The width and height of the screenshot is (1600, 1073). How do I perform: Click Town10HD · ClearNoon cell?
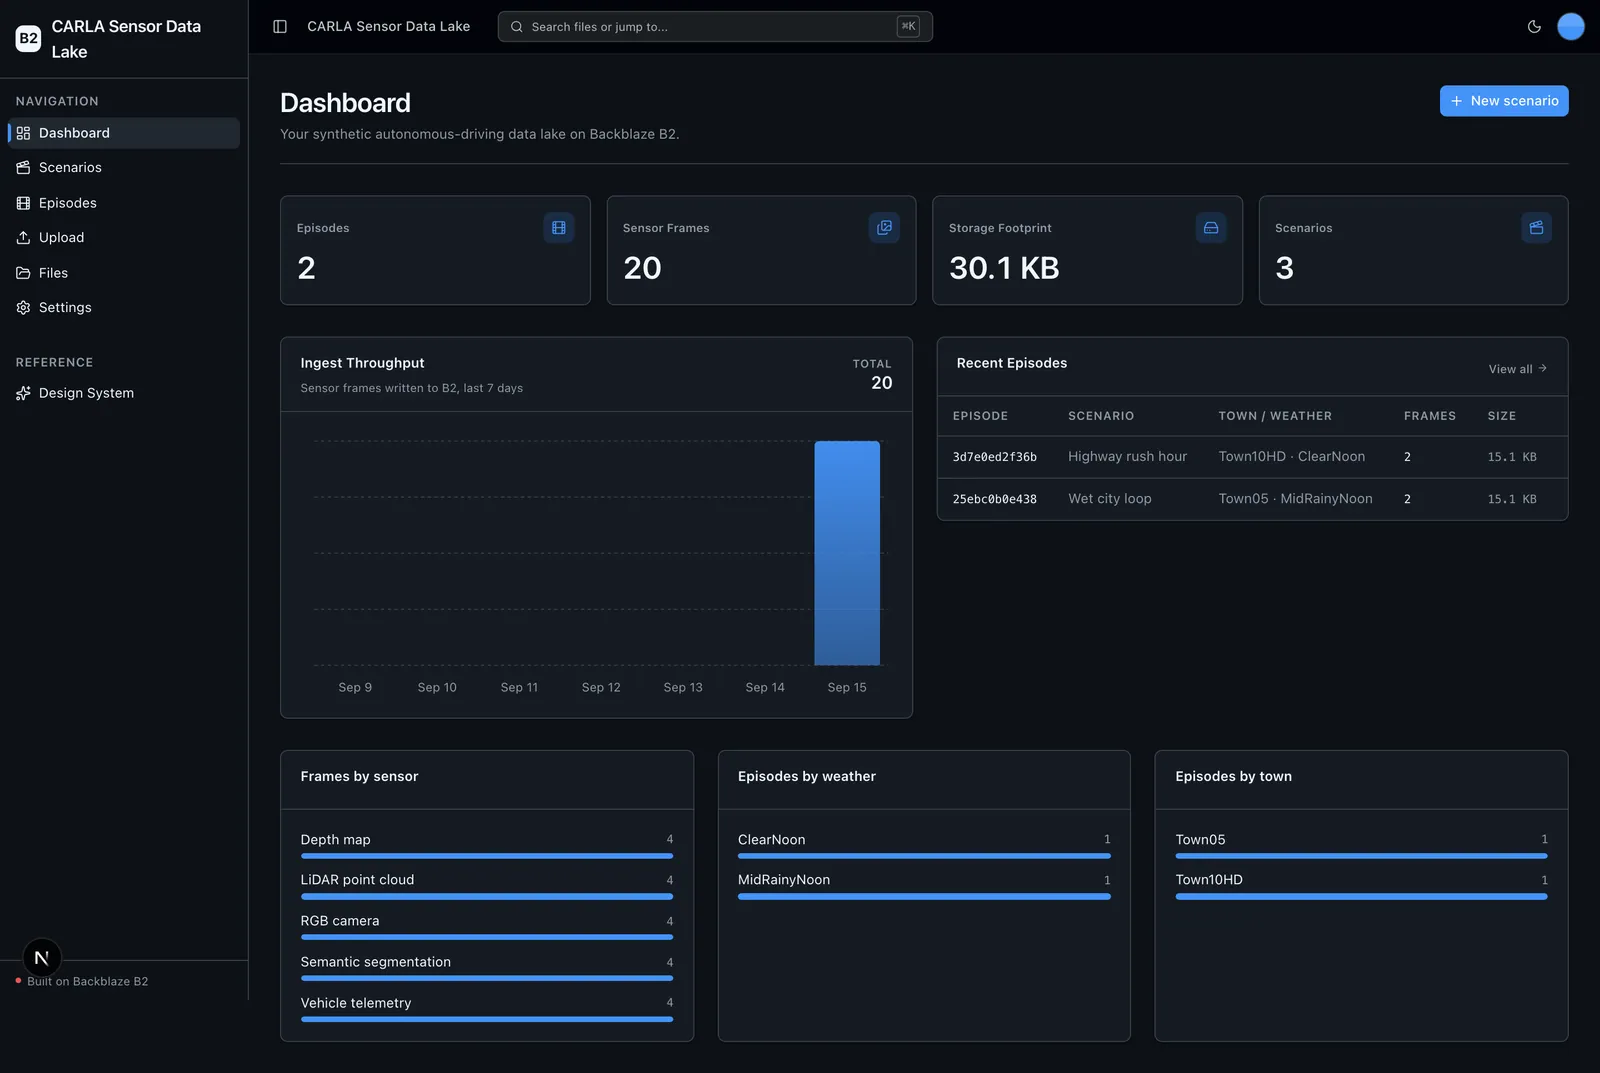click(1292, 457)
